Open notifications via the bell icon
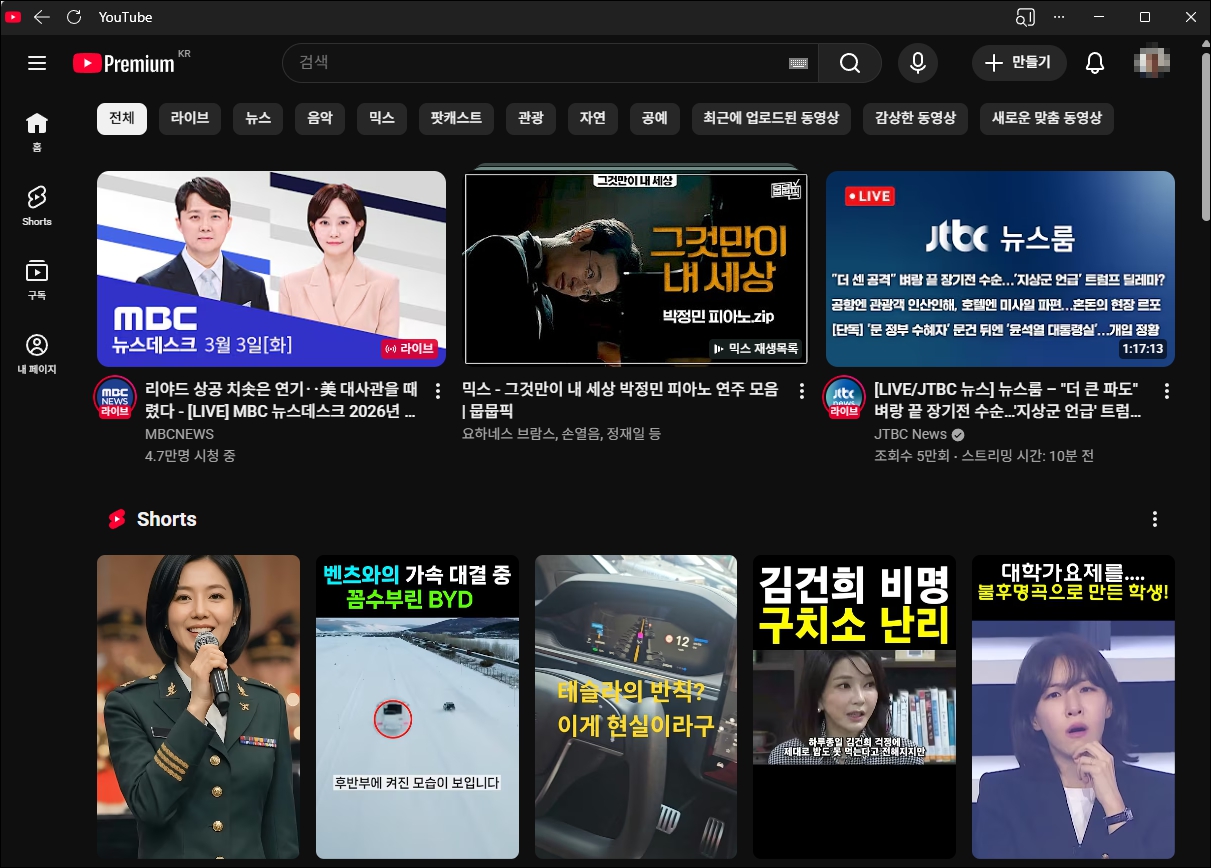The width and height of the screenshot is (1211, 868). coord(1094,62)
